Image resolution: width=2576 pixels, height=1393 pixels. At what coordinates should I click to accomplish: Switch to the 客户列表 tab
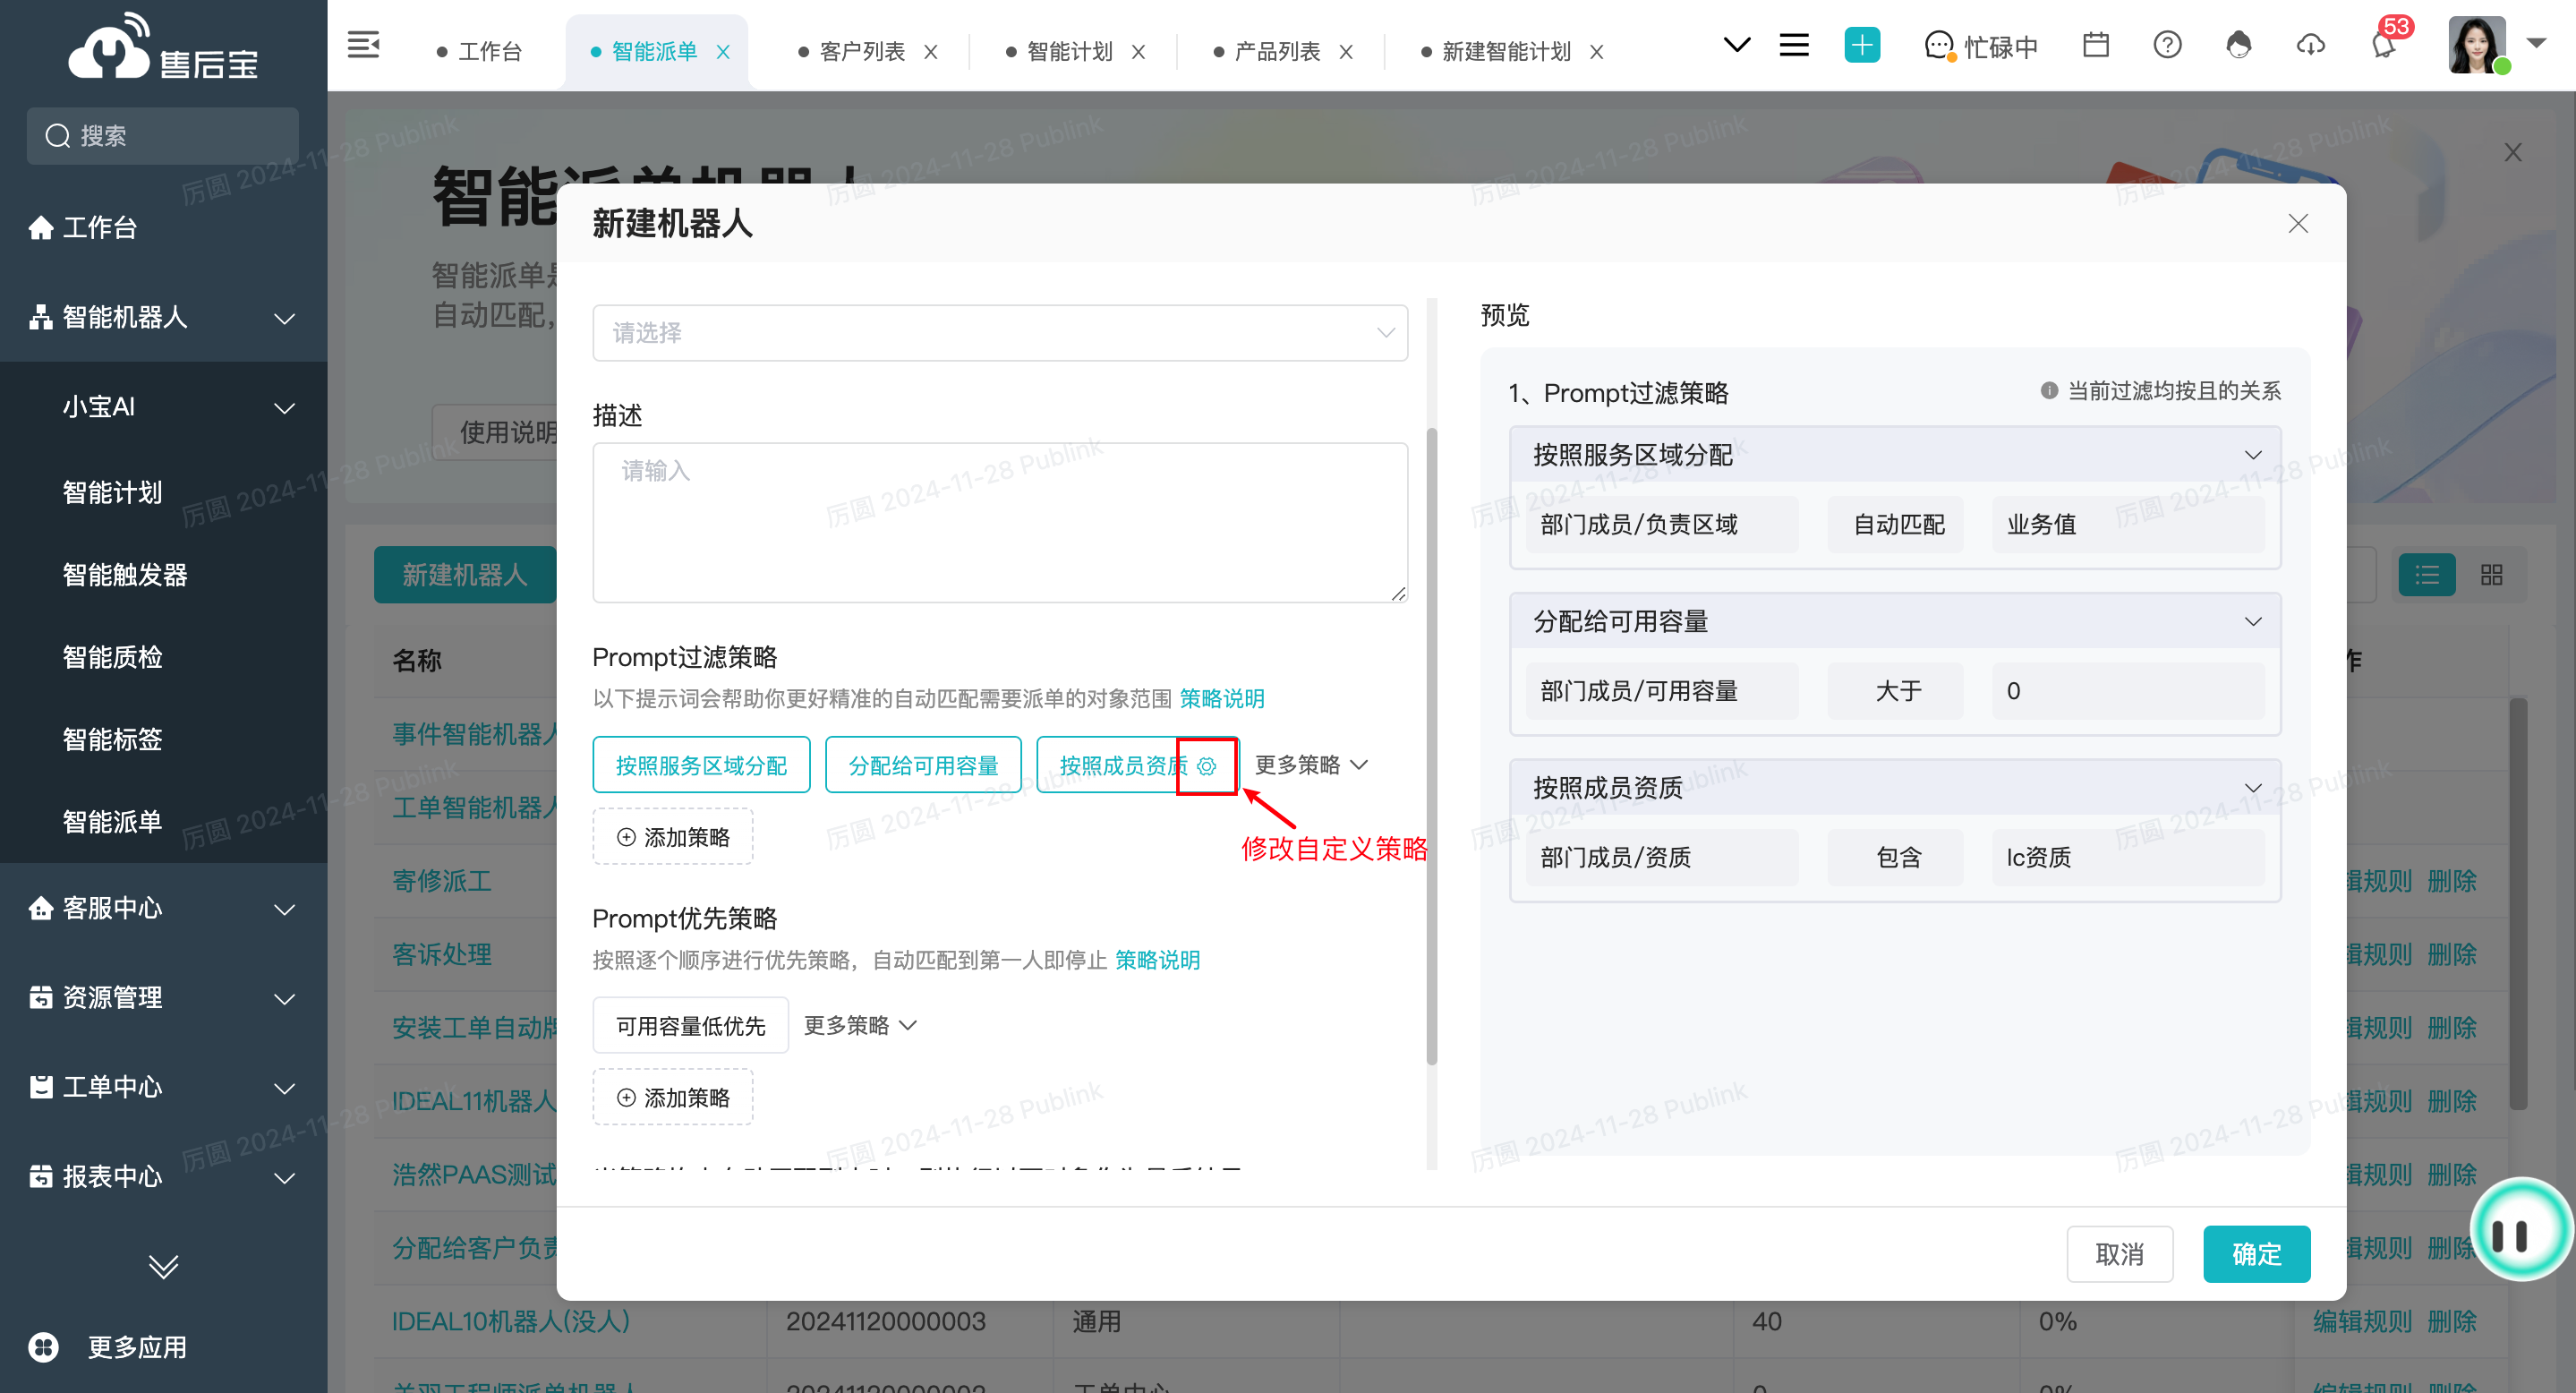tap(851, 52)
